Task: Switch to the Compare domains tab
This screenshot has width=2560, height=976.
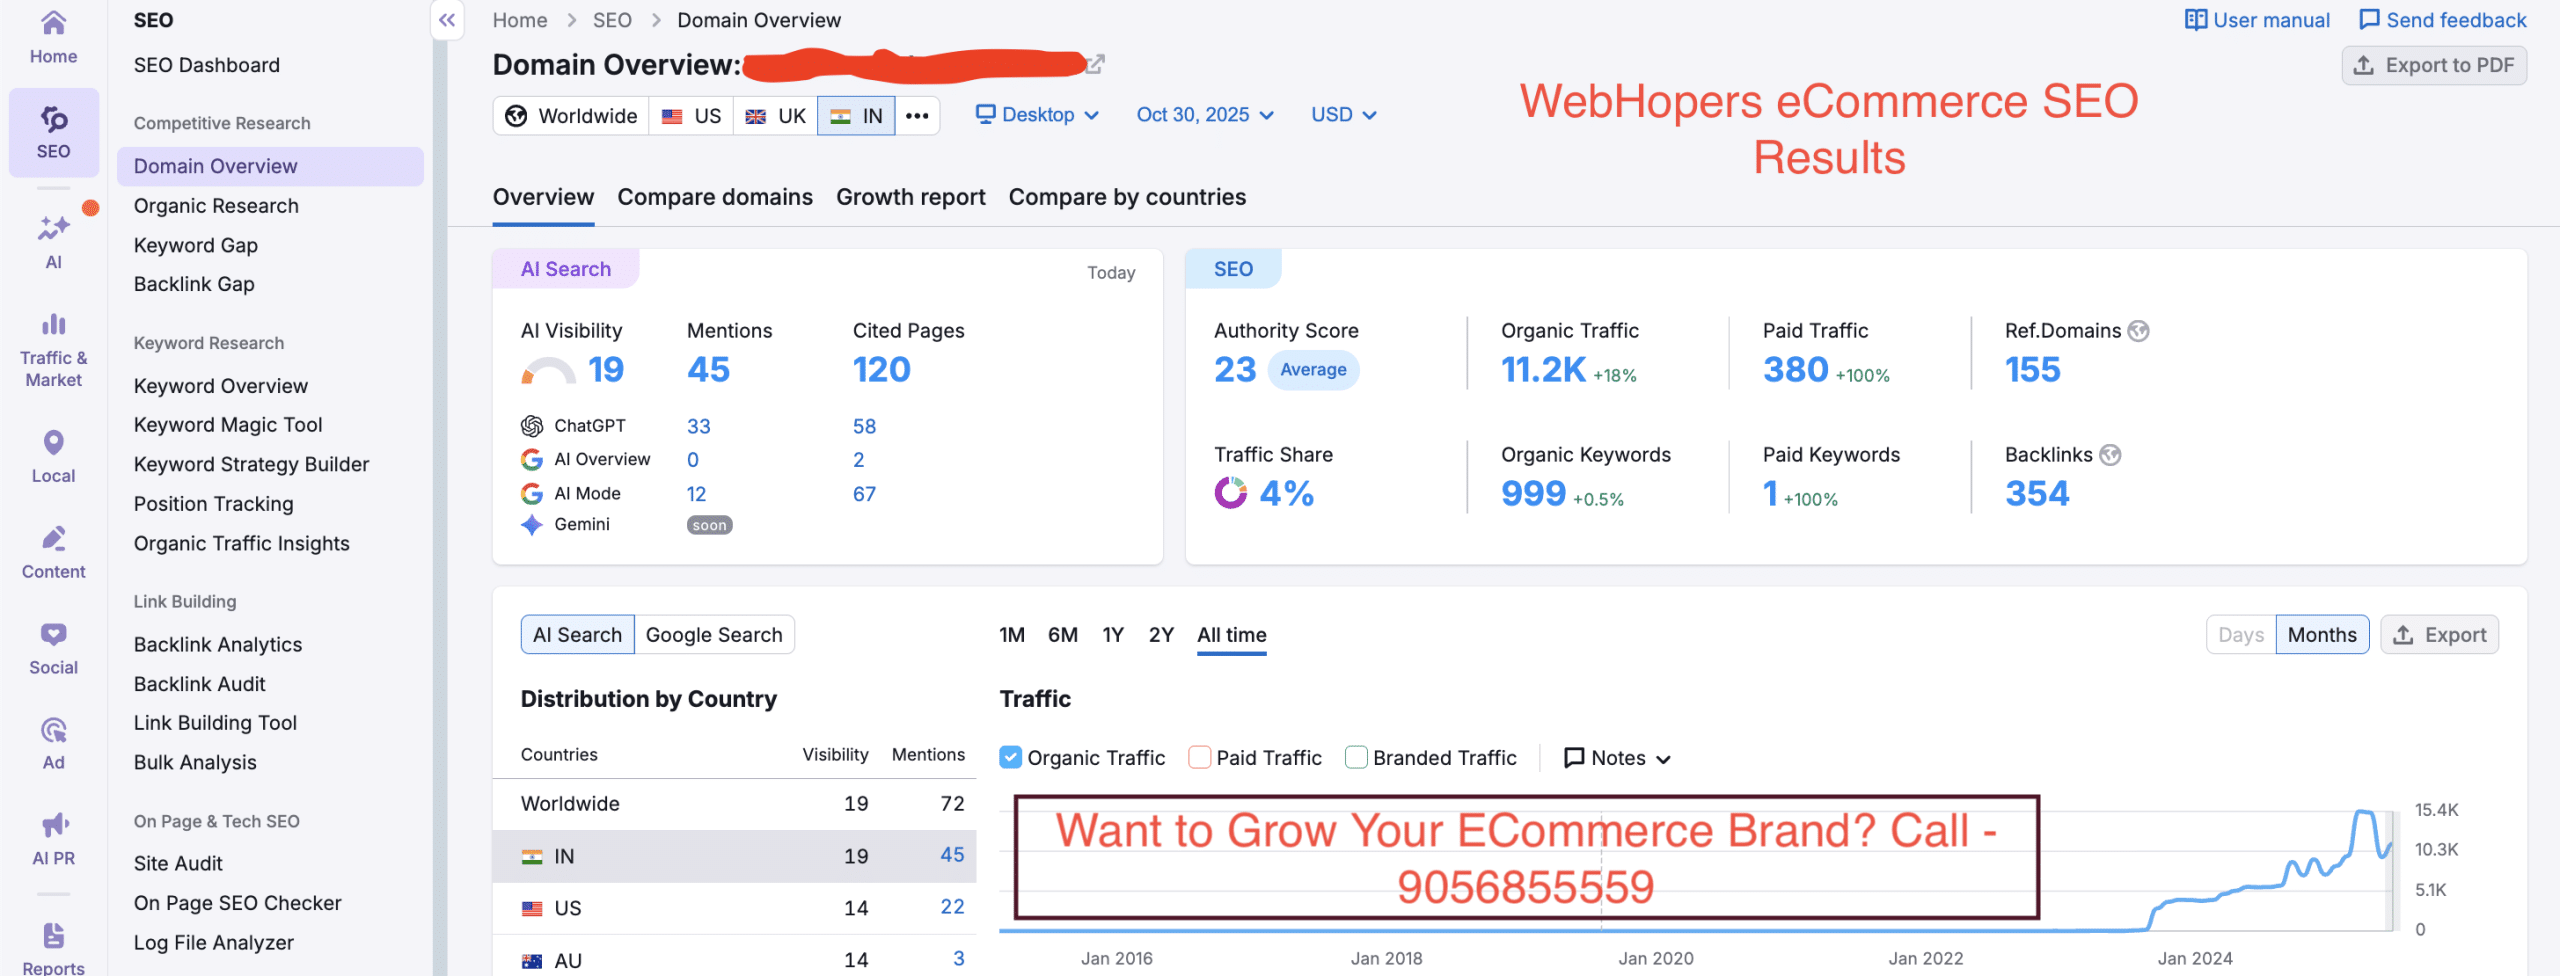Action: pos(714,196)
